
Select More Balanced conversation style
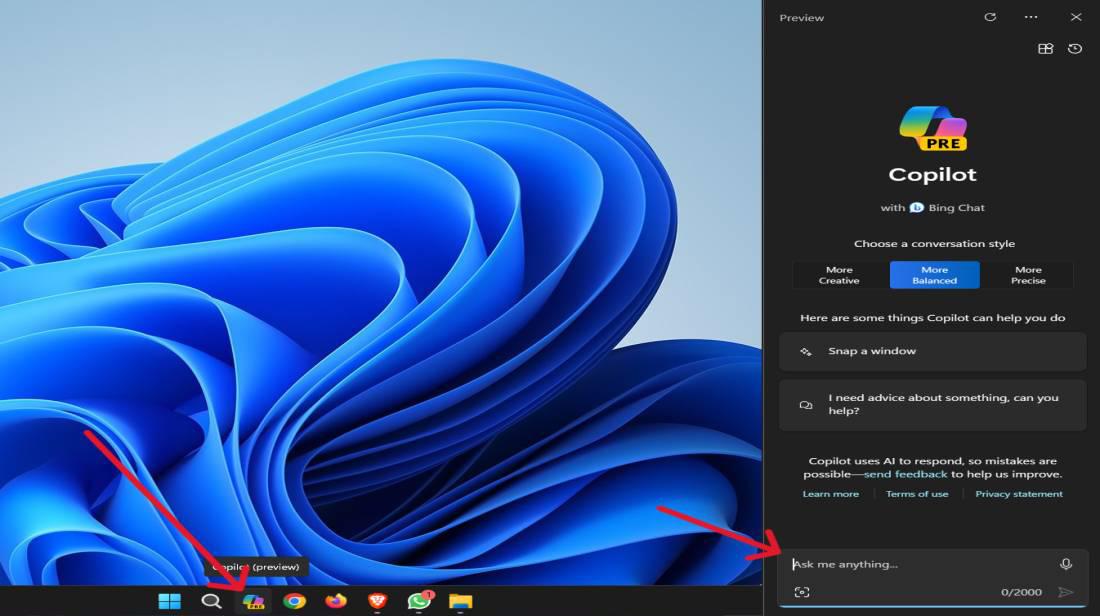click(934, 275)
